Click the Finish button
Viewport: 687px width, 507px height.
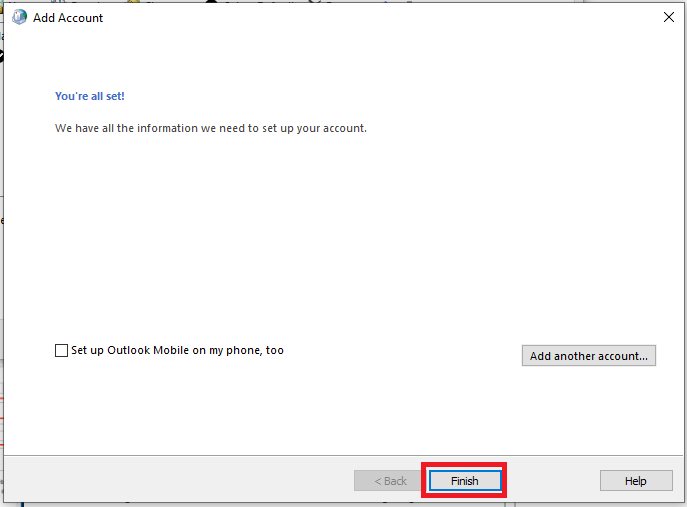click(464, 481)
